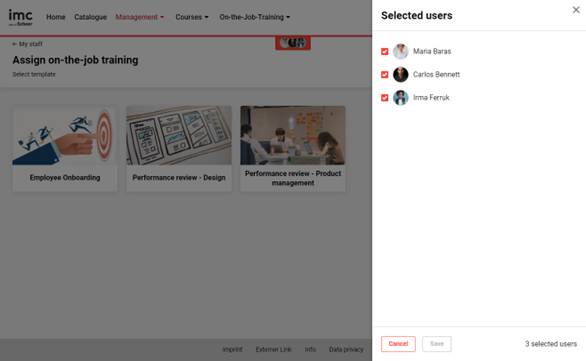Click the 3 selected users text

(x=551, y=344)
